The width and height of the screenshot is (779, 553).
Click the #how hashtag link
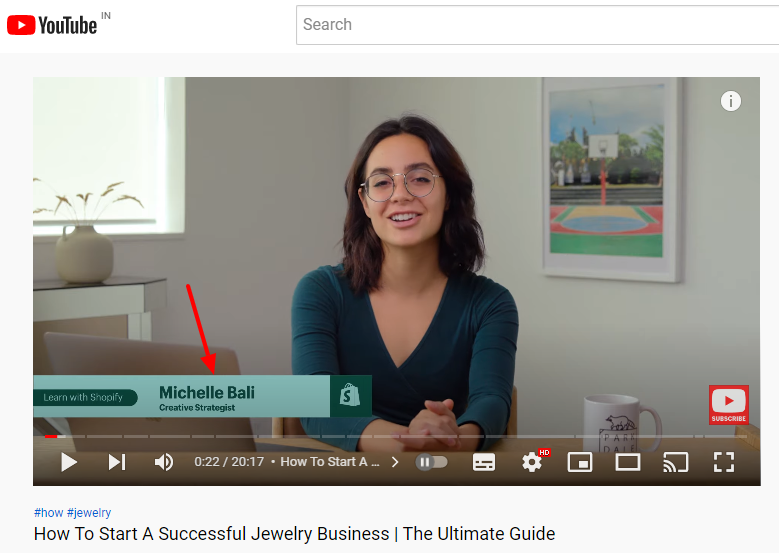click(48, 512)
